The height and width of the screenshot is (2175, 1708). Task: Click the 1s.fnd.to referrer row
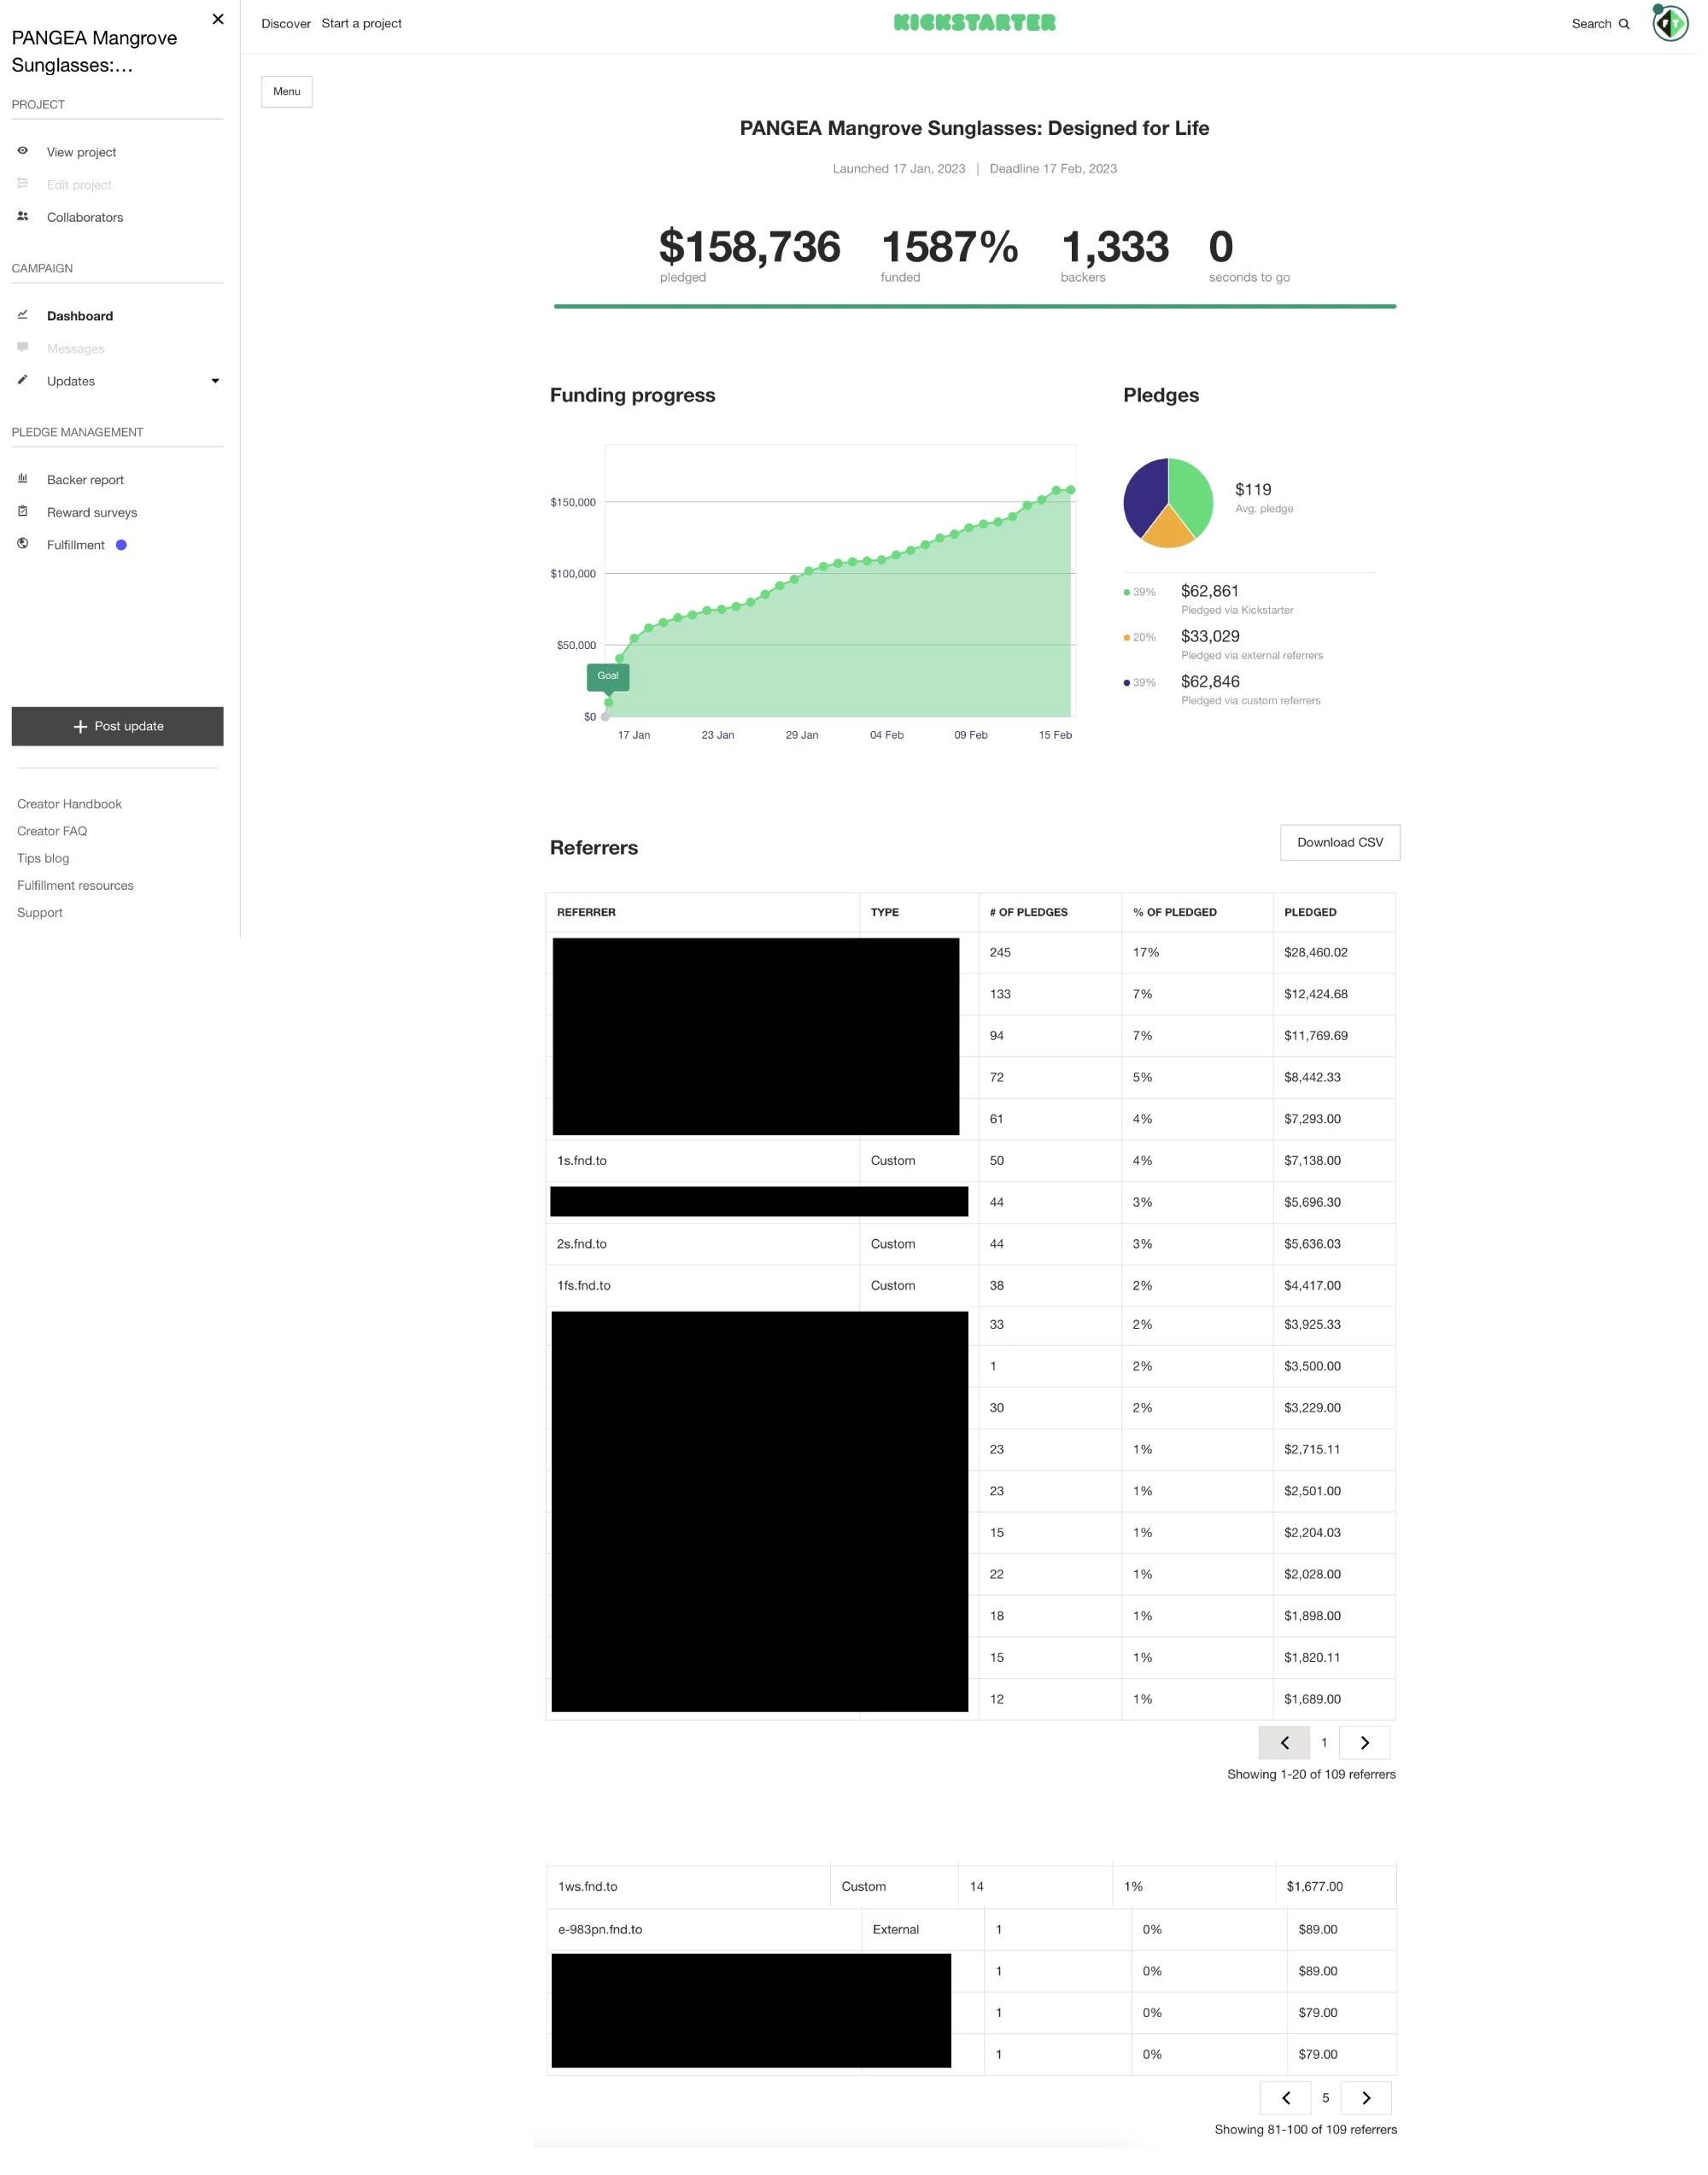[x=971, y=1160]
